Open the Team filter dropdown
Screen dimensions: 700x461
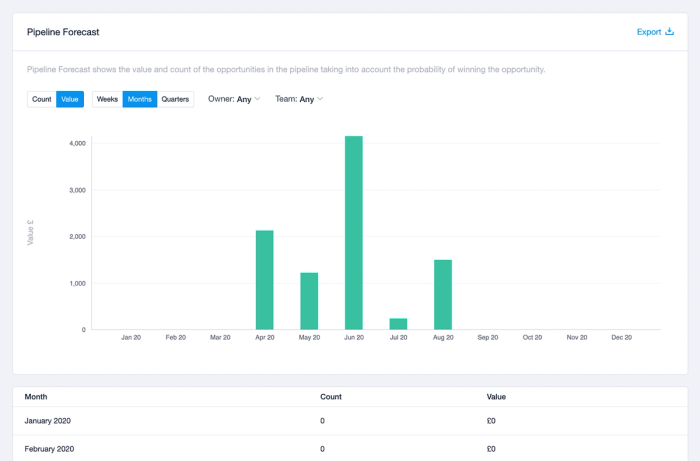pyautogui.click(x=299, y=99)
